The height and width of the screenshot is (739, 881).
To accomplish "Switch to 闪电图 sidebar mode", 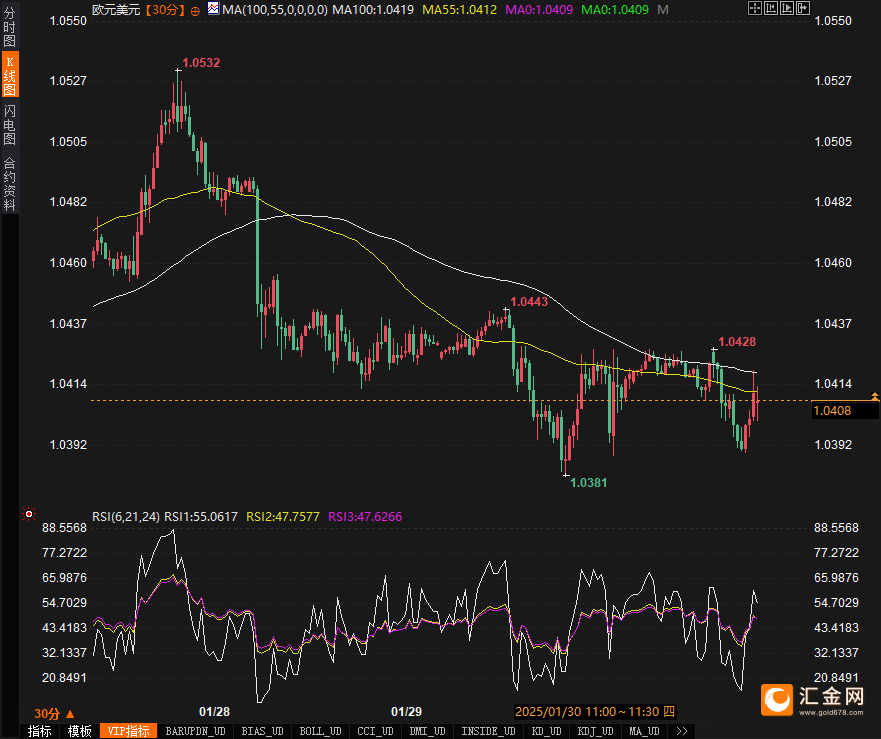I will pyautogui.click(x=10, y=124).
